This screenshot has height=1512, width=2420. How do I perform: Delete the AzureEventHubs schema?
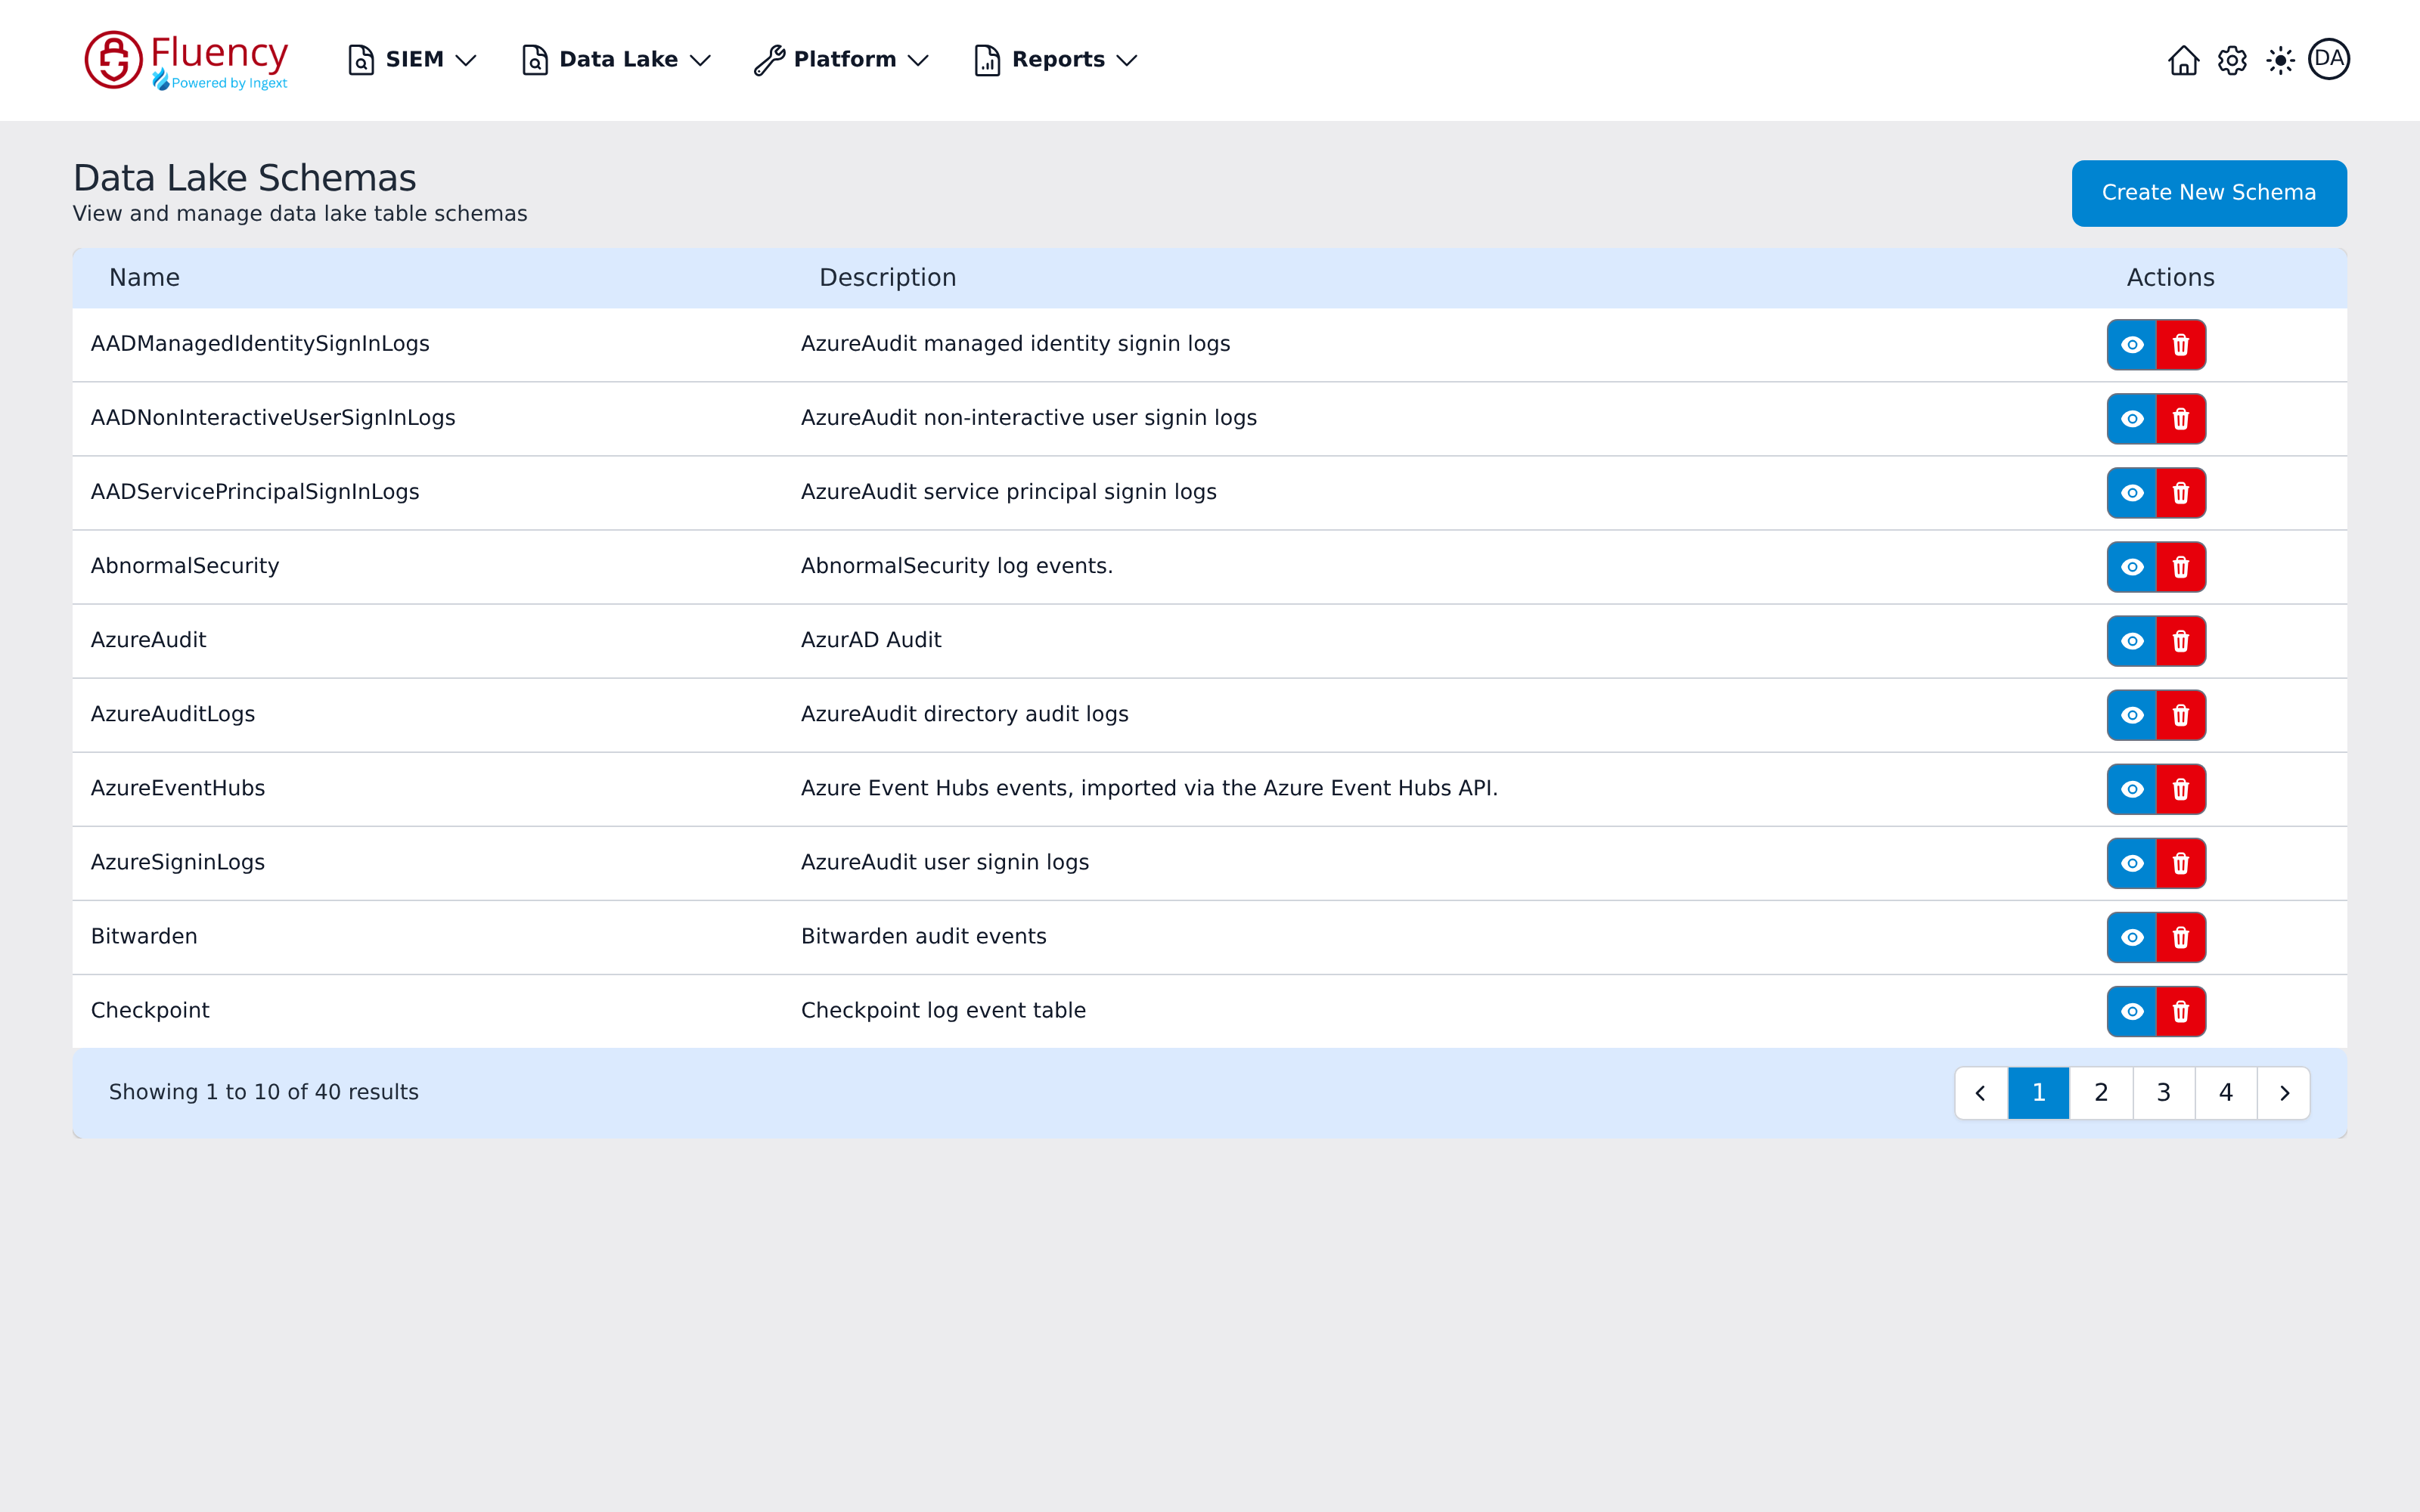click(2181, 789)
